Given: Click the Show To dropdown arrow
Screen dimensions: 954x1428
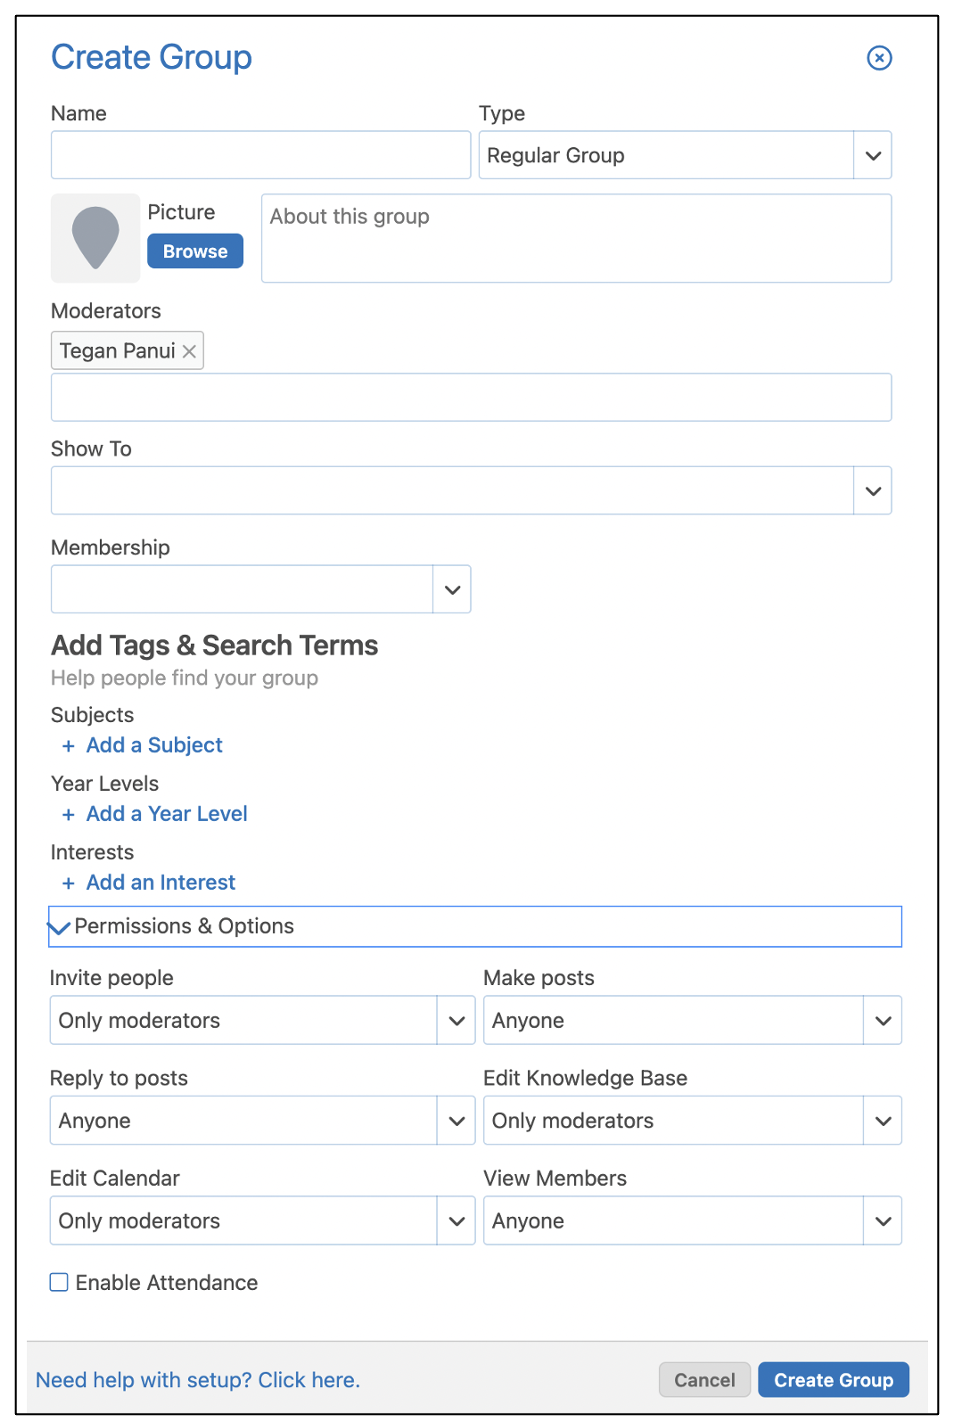Looking at the screenshot, I should pos(871,490).
